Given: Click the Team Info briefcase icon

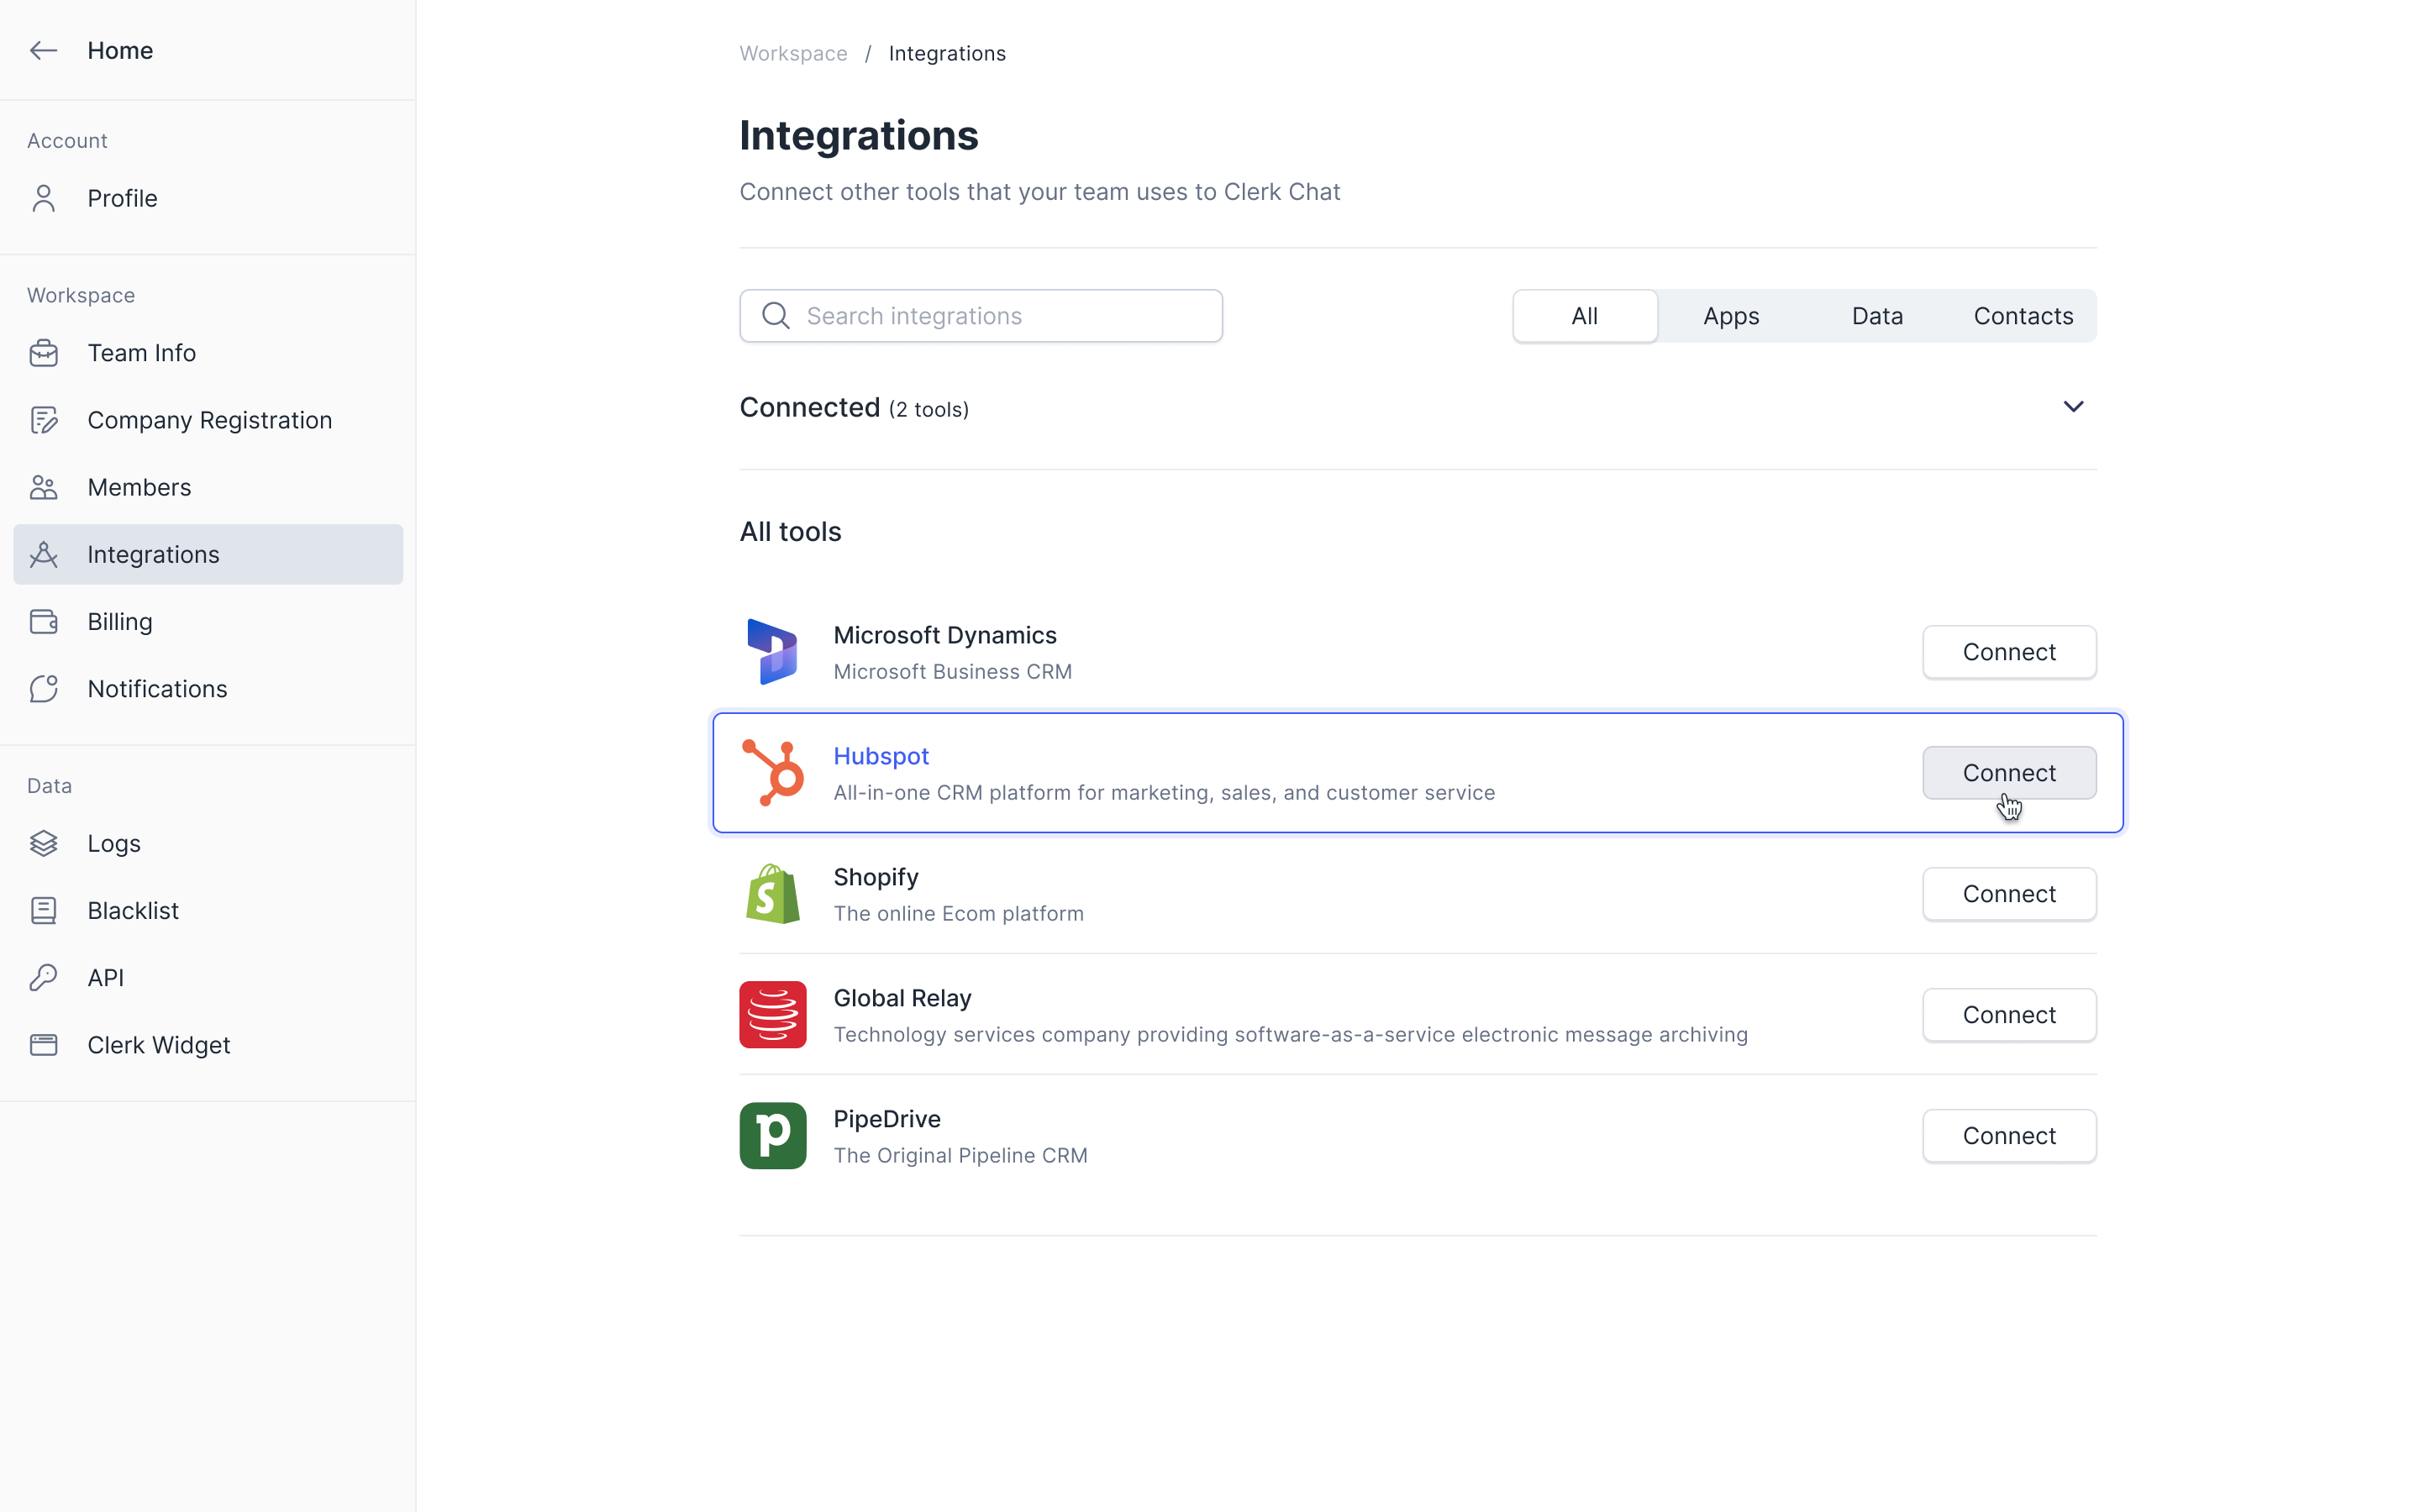Looking at the screenshot, I should pos(43,353).
